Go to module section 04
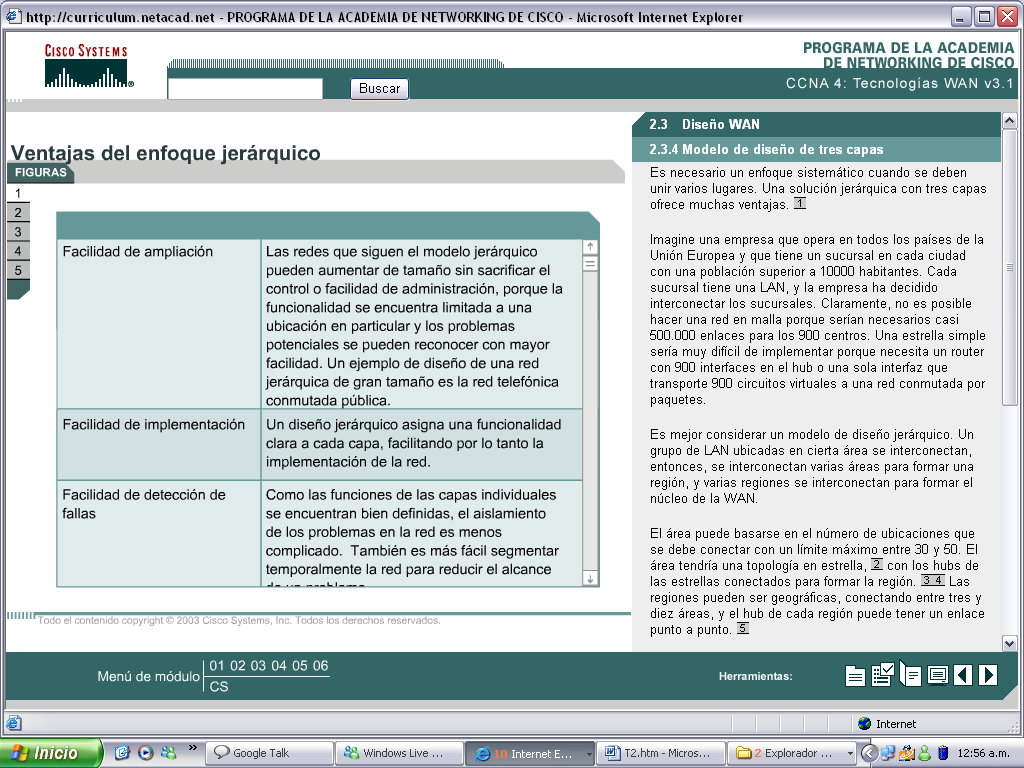The height and width of the screenshot is (768, 1024). point(279,666)
